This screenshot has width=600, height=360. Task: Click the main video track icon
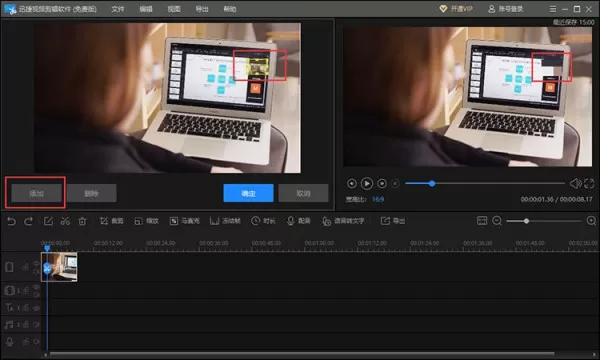[x=10, y=267]
